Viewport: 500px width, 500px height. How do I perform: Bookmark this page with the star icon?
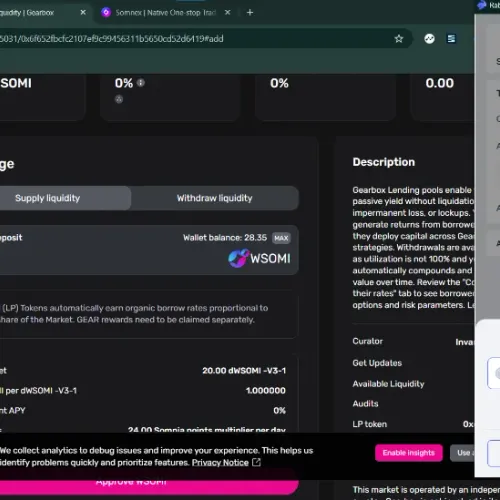click(399, 39)
